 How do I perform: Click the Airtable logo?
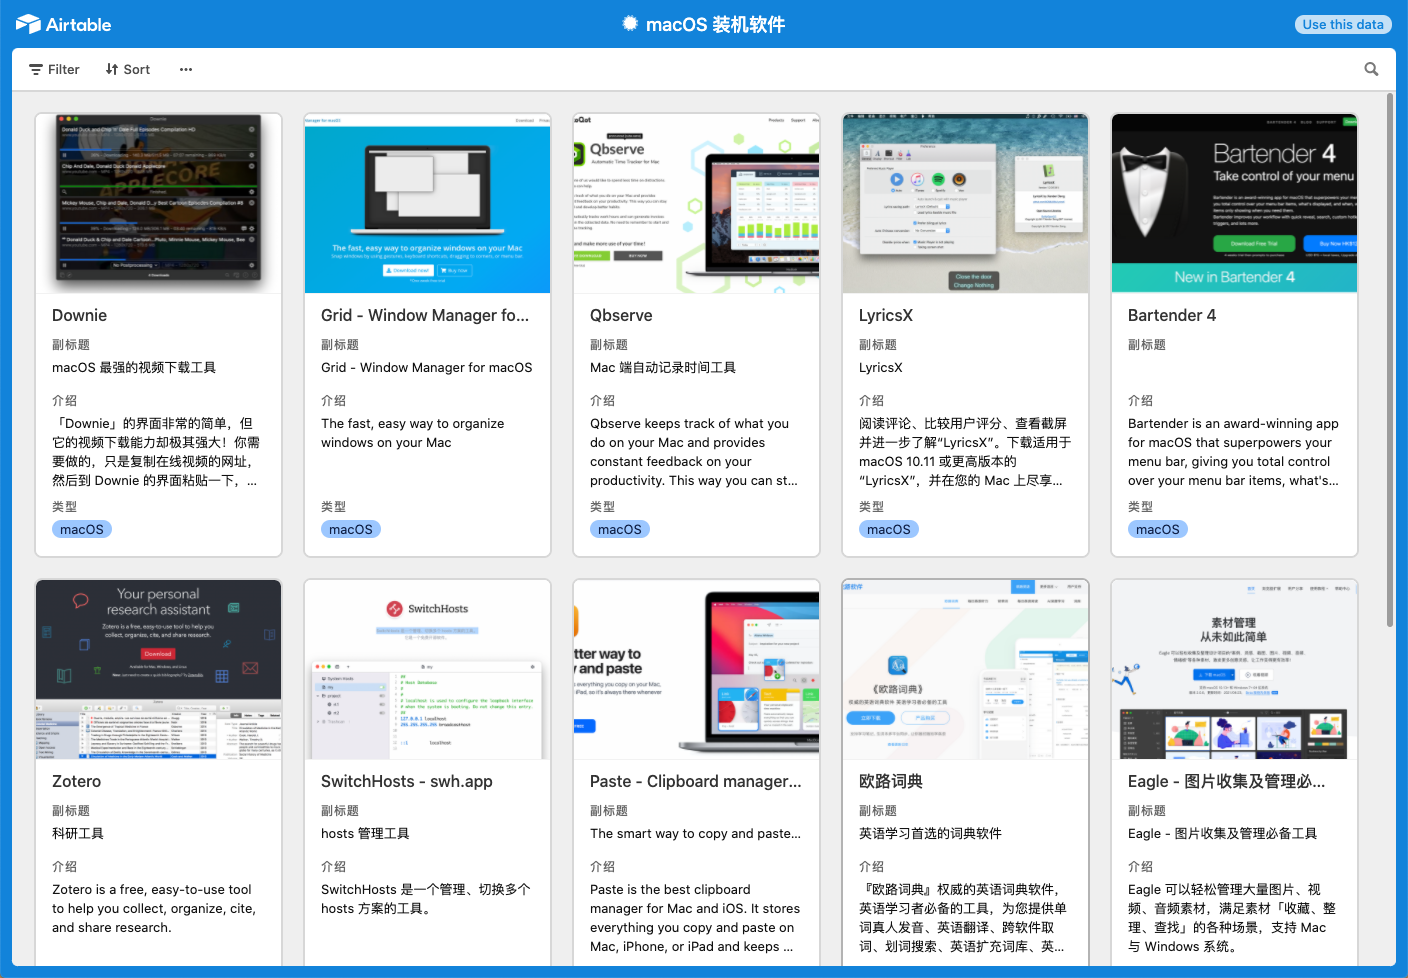coord(63,24)
